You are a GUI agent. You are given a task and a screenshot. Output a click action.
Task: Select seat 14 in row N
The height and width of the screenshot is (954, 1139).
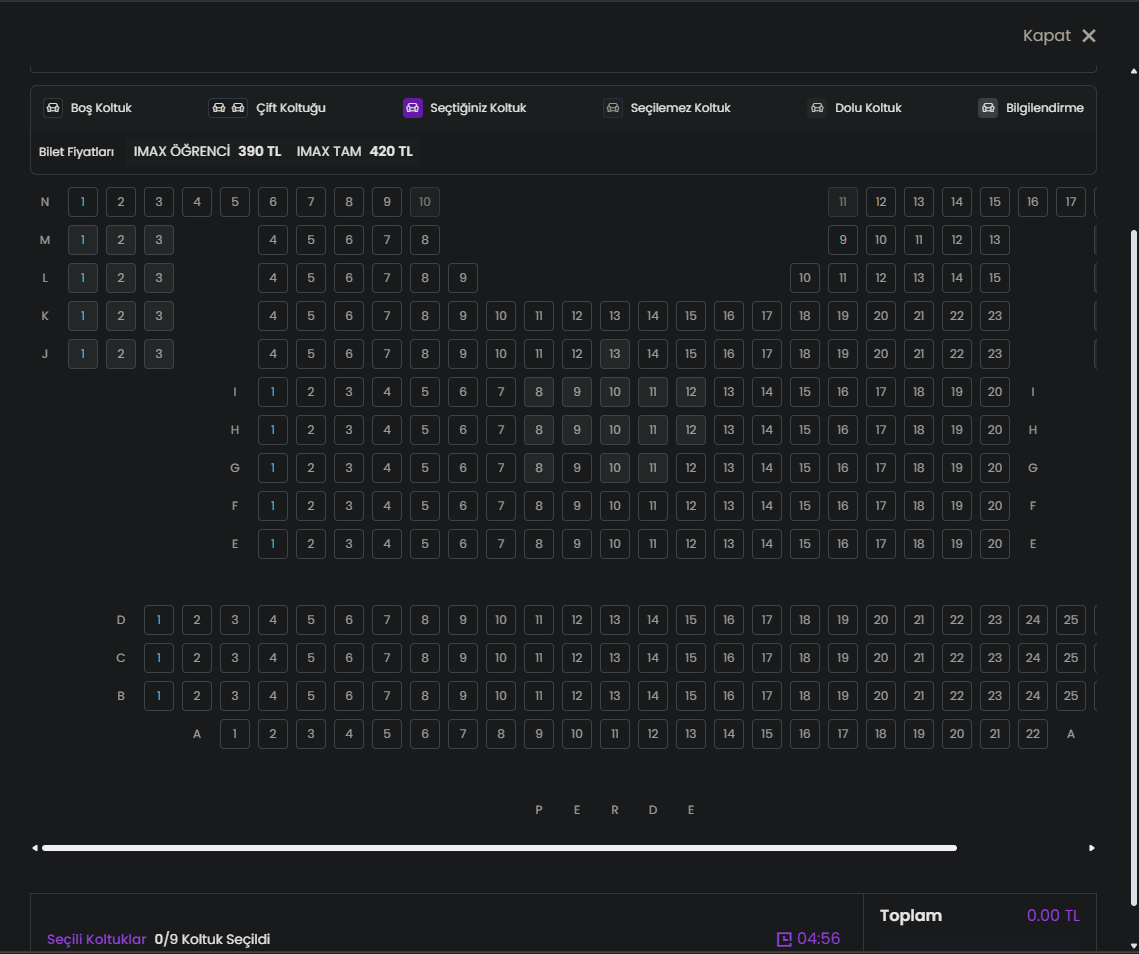[x=957, y=202]
